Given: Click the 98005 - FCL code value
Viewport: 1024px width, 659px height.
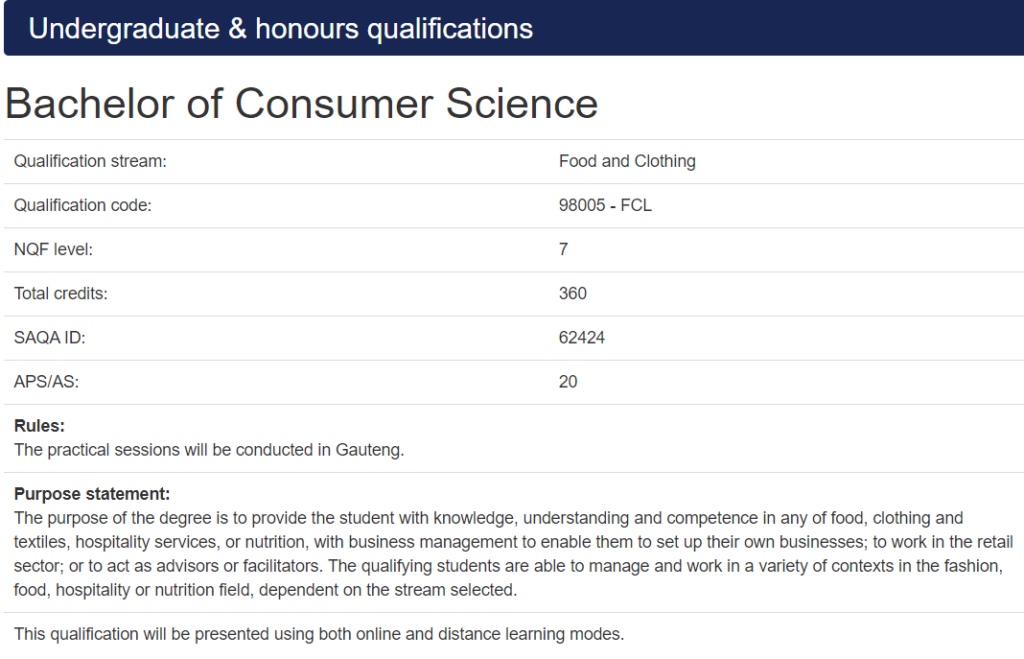Looking at the screenshot, I should point(605,205).
